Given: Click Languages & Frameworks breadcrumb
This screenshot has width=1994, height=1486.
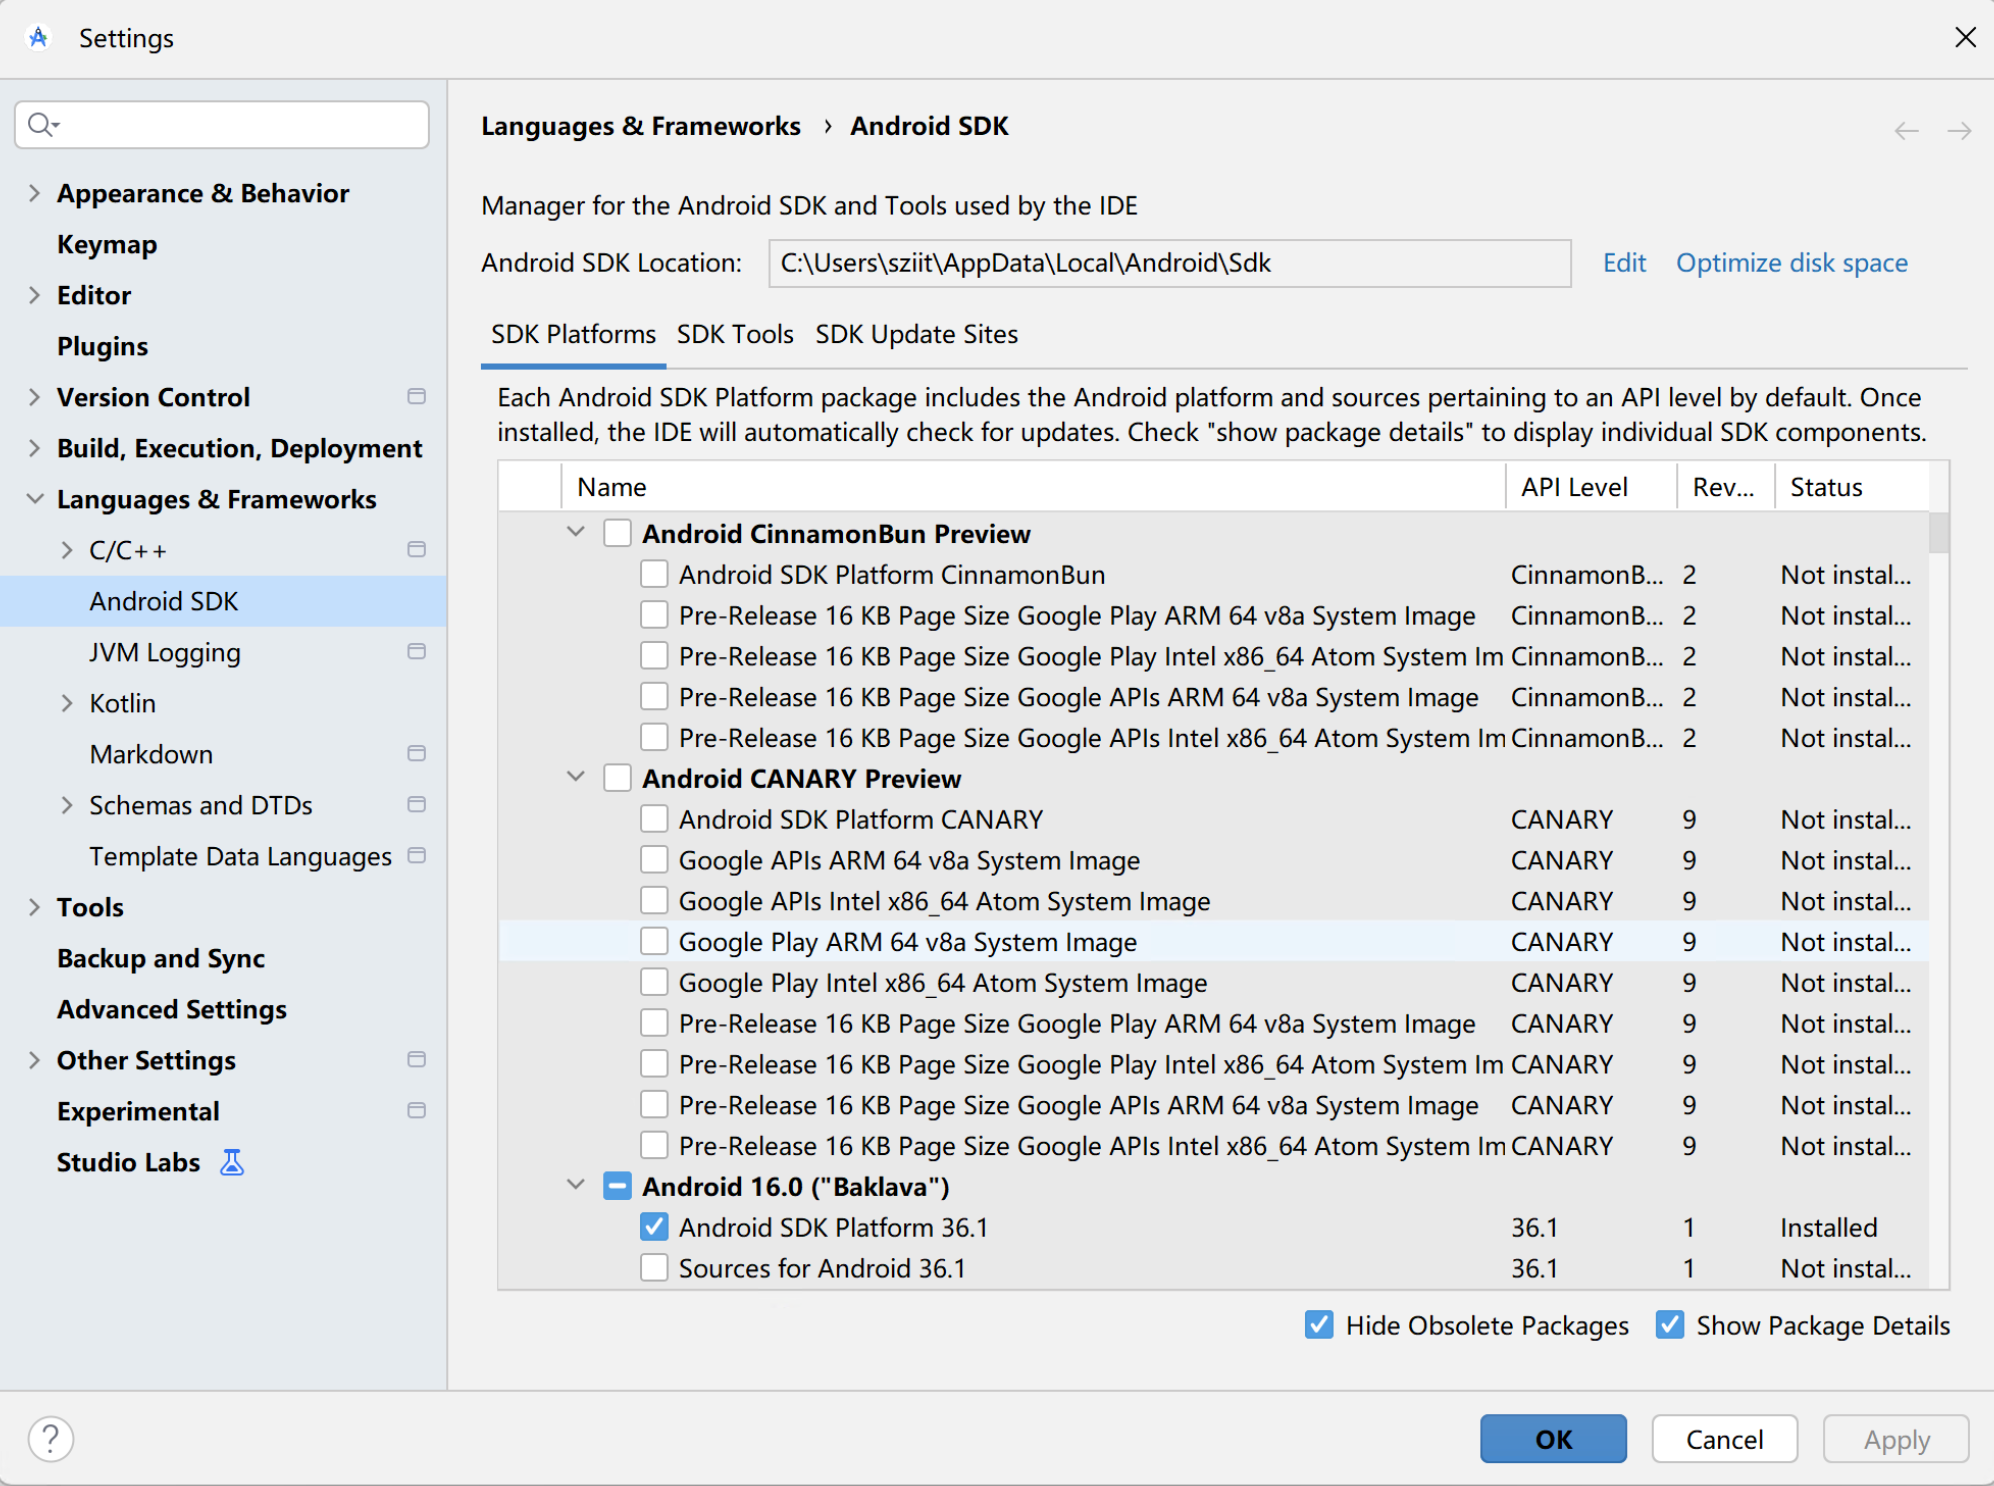Looking at the screenshot, I should [641, 126].
